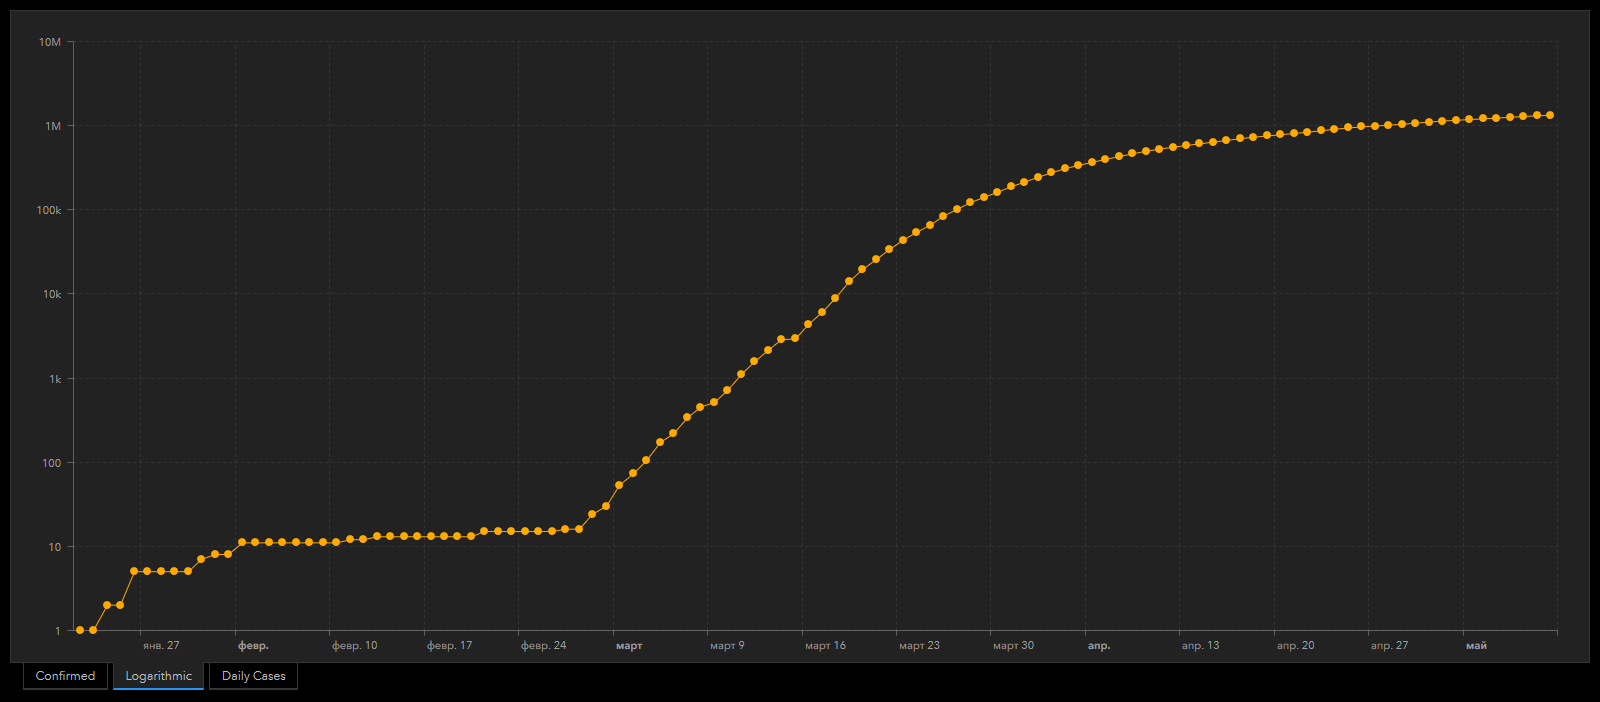
Task: Click the 'апр. 13' date label
Action: [x=1200, y=646]
